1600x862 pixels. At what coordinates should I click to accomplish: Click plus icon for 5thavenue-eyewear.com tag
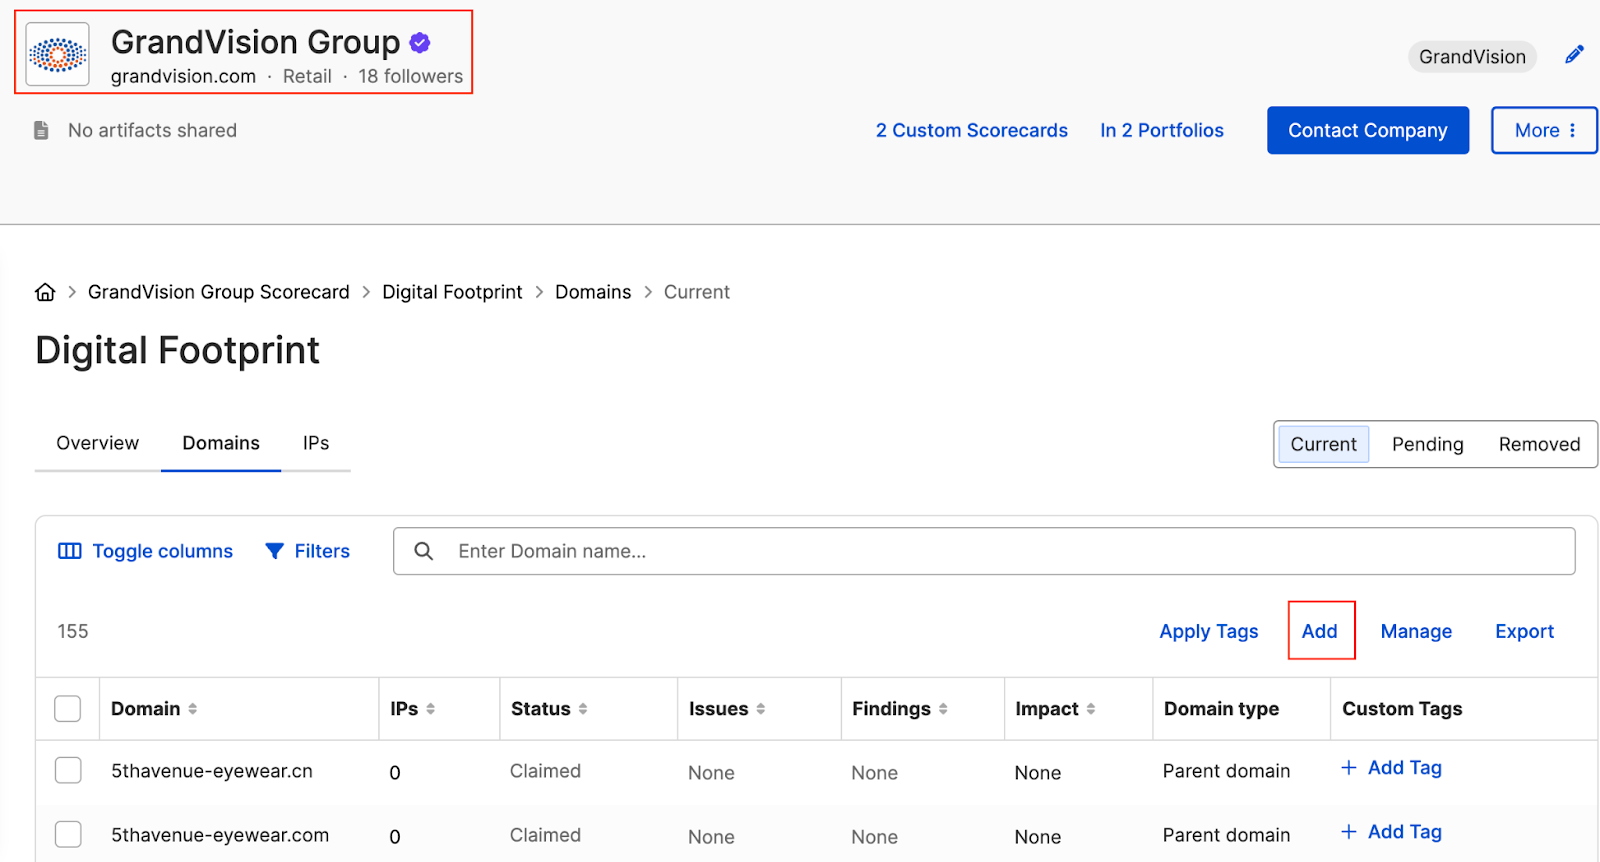(x=1349, y=831)
